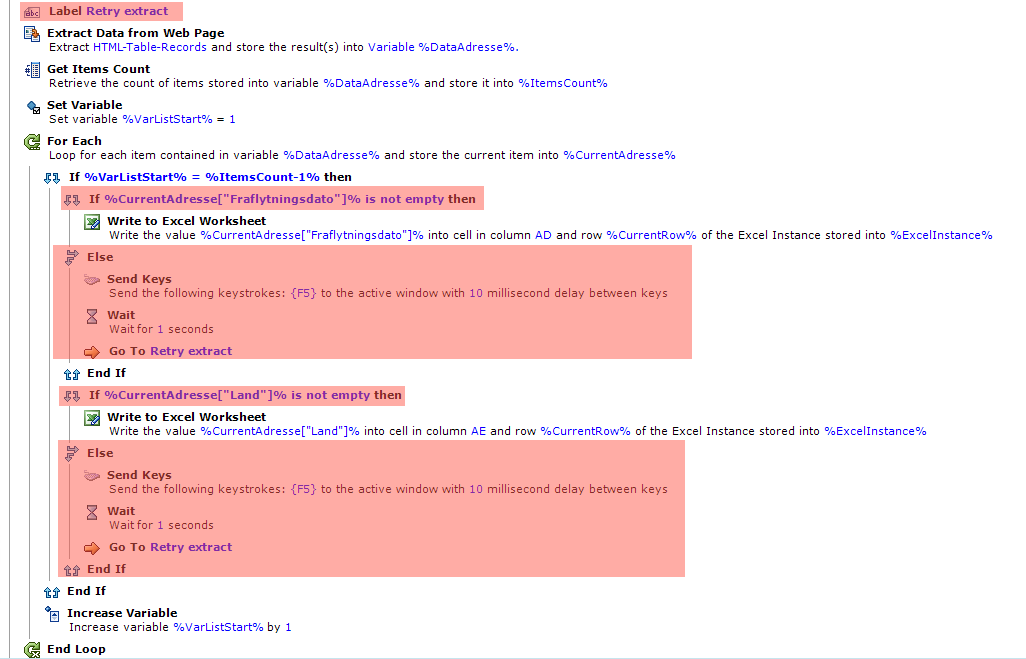Select the Increase Variable action title

point(122,613)
